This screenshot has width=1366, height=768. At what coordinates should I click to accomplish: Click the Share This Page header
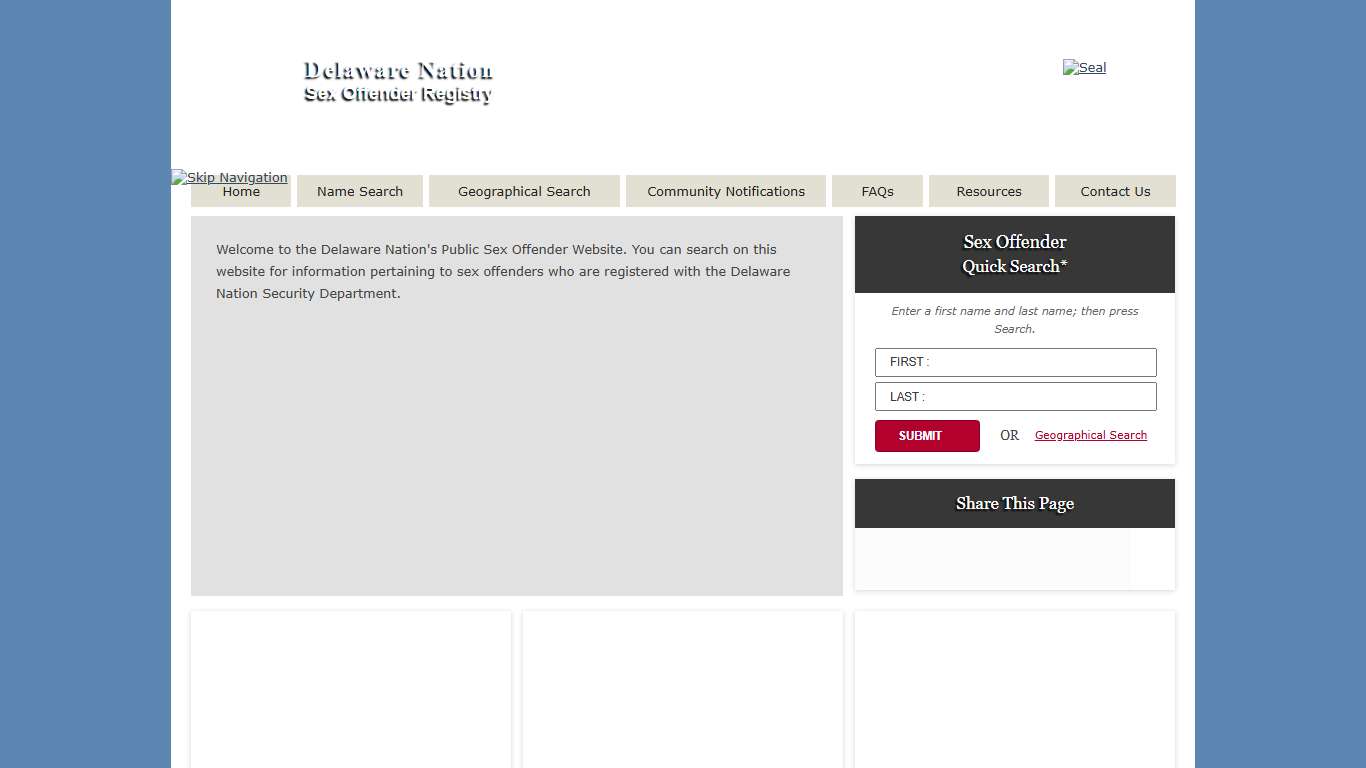click(x=1014, y=503)
